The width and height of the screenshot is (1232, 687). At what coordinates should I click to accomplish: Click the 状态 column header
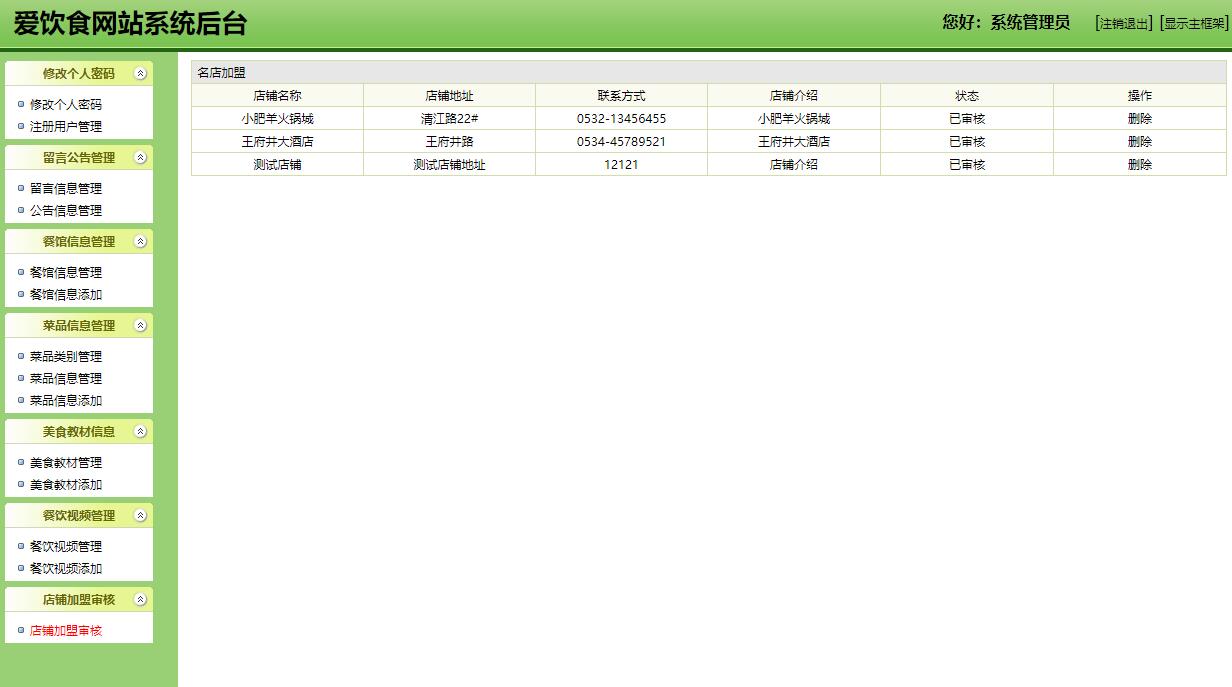pos(967,95)
